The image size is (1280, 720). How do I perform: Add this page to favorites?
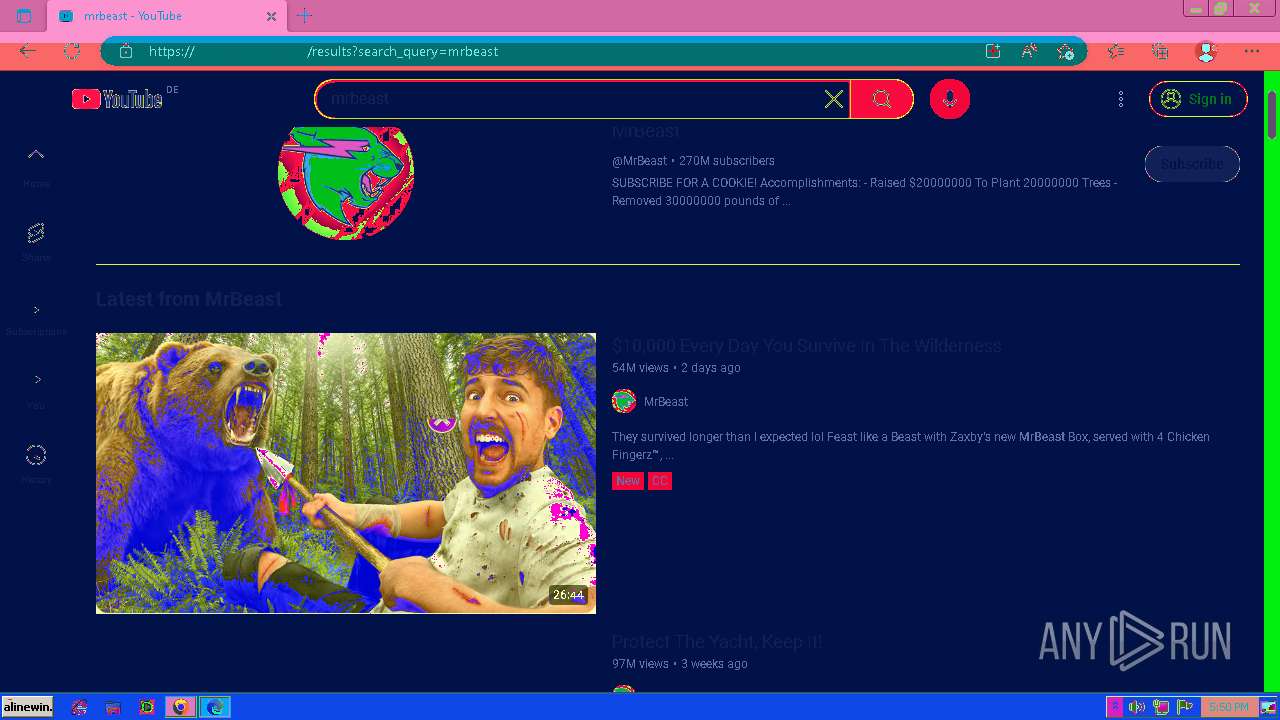(x=1066, y=51)
